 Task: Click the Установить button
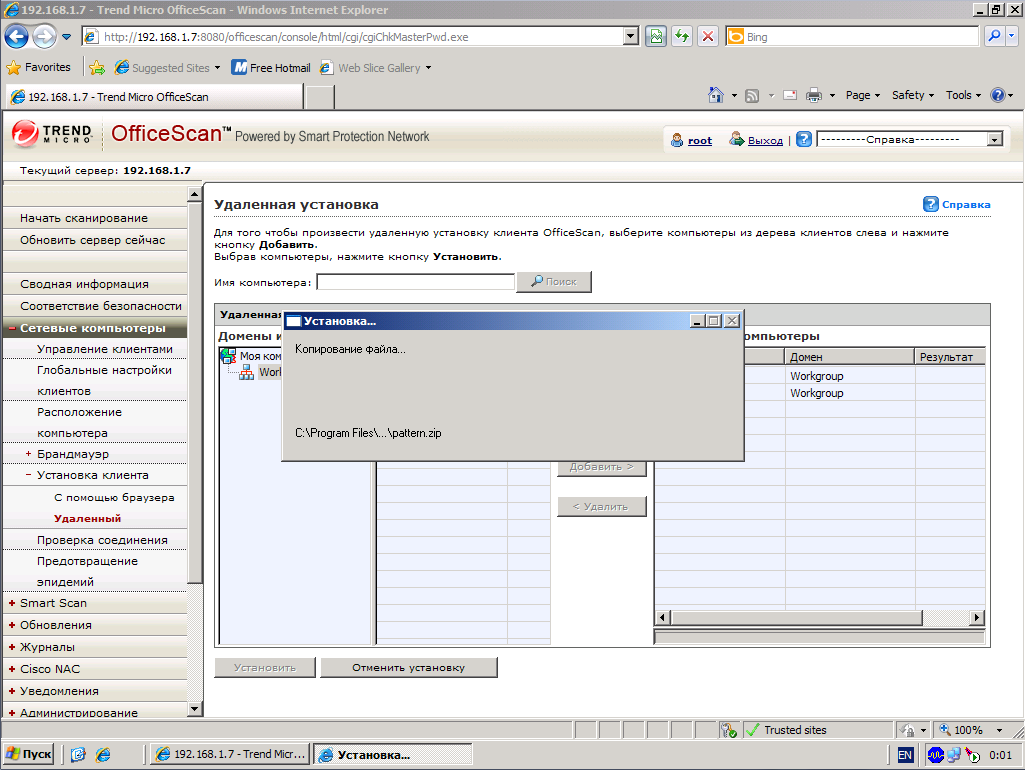click(265, 667)
